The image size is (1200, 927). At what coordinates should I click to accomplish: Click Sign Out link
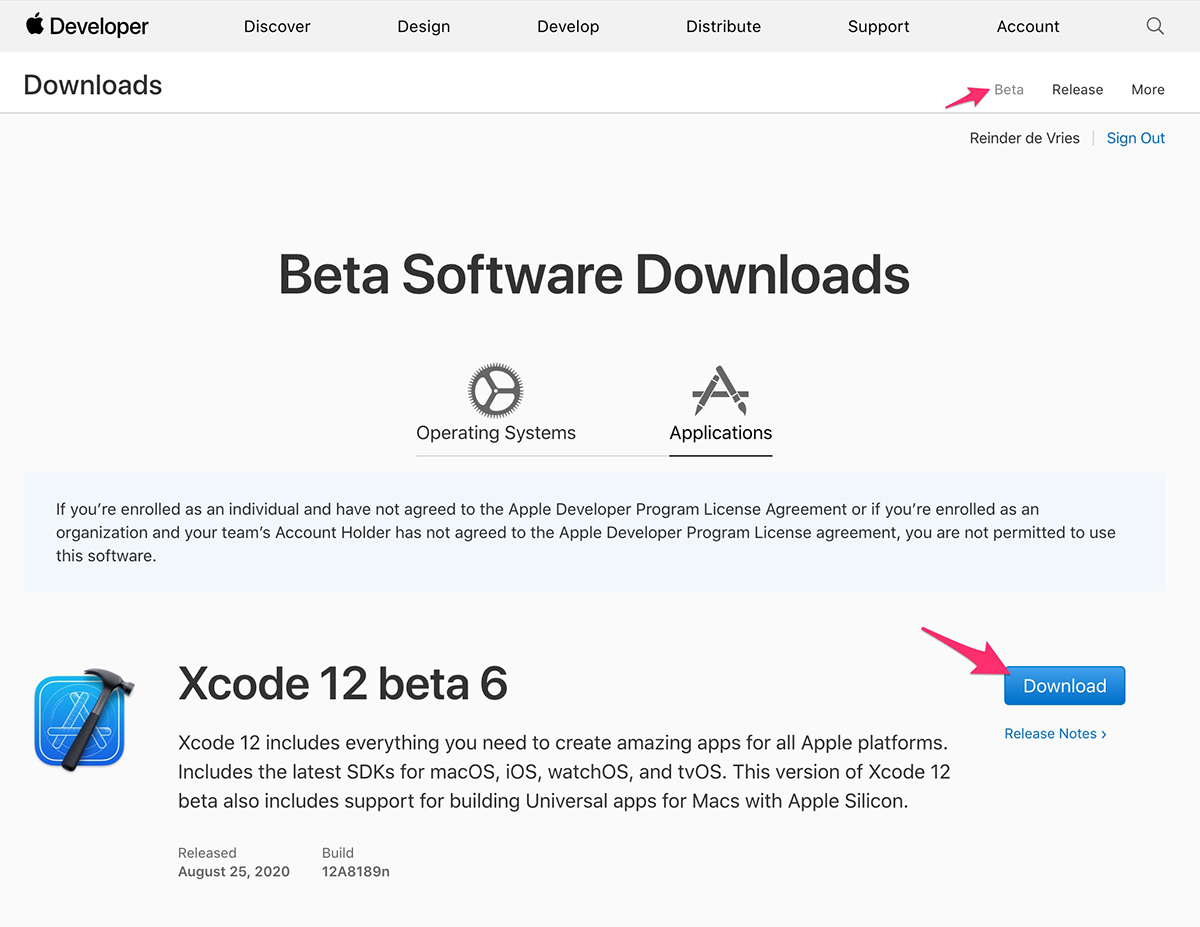1136,139
